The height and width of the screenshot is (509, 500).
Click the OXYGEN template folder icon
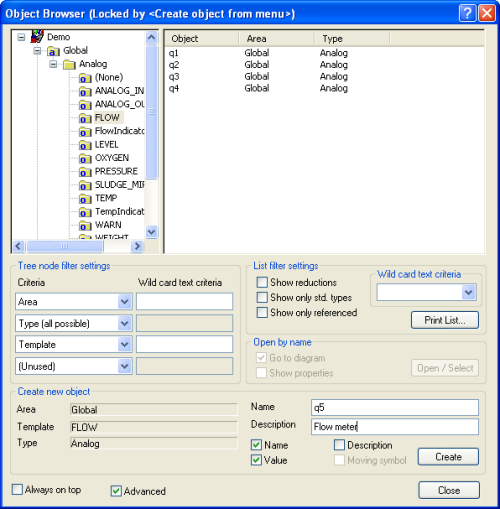[x=85, y=158]
